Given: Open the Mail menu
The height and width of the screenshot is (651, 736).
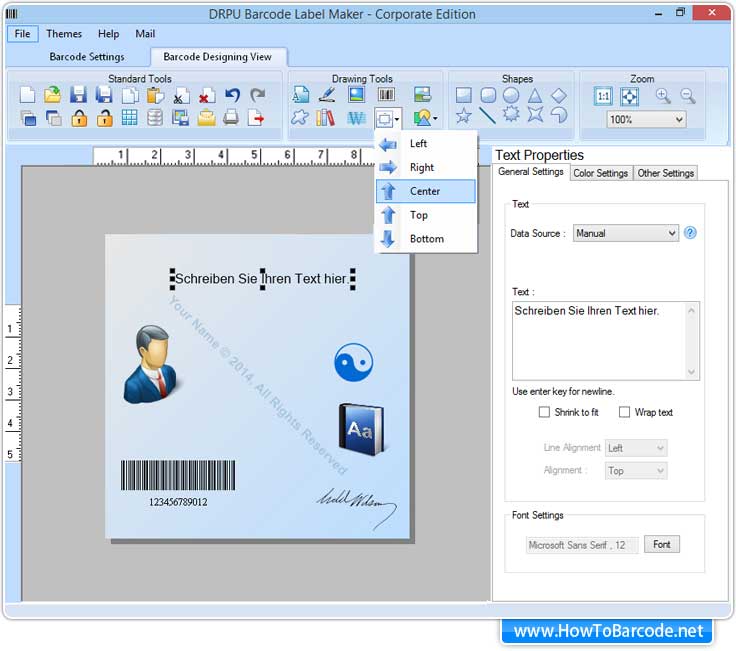Looking at the screenshot, I should [145, 34].
